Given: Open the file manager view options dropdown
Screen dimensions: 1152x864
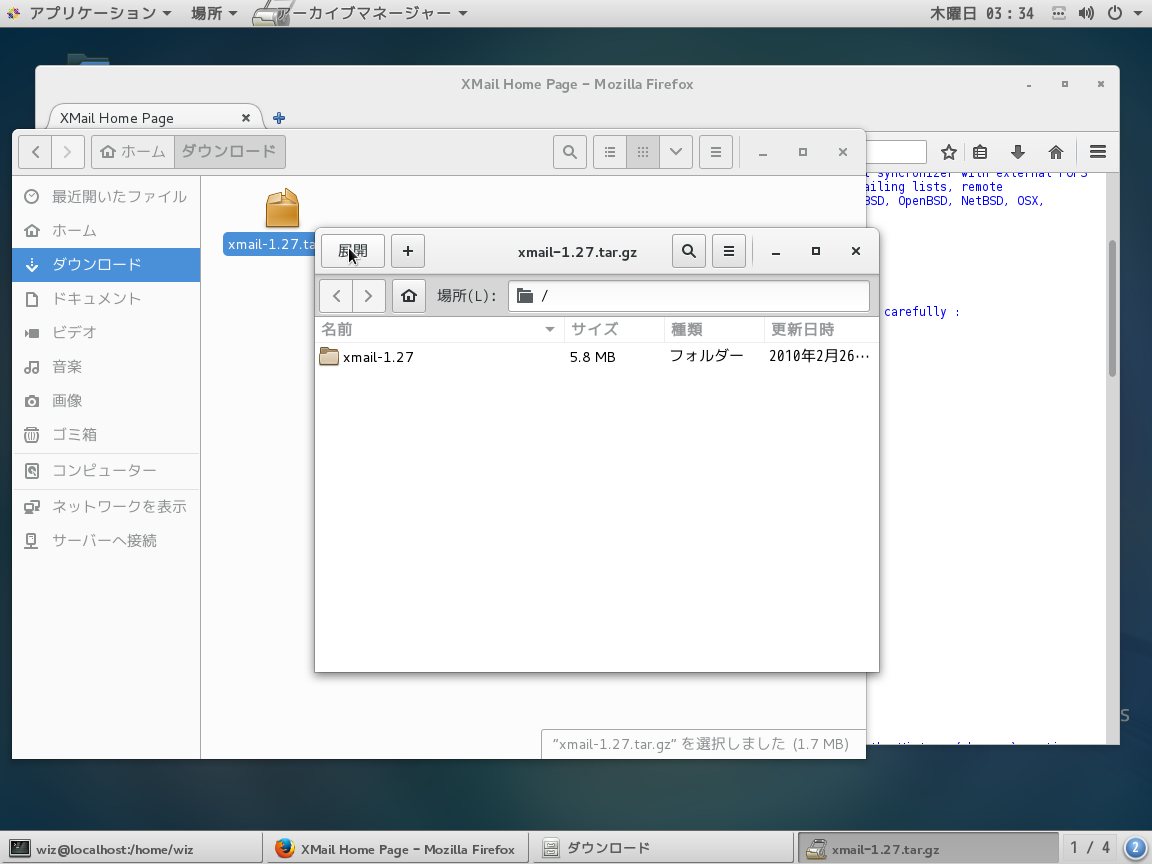Looking at the screenshot, I should [676, 152].
